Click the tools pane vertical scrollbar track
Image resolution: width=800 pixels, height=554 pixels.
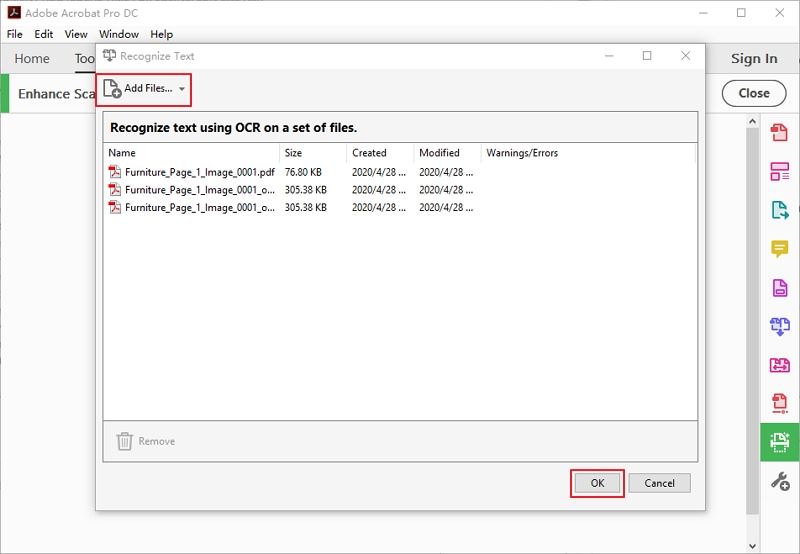click(752, 334)
